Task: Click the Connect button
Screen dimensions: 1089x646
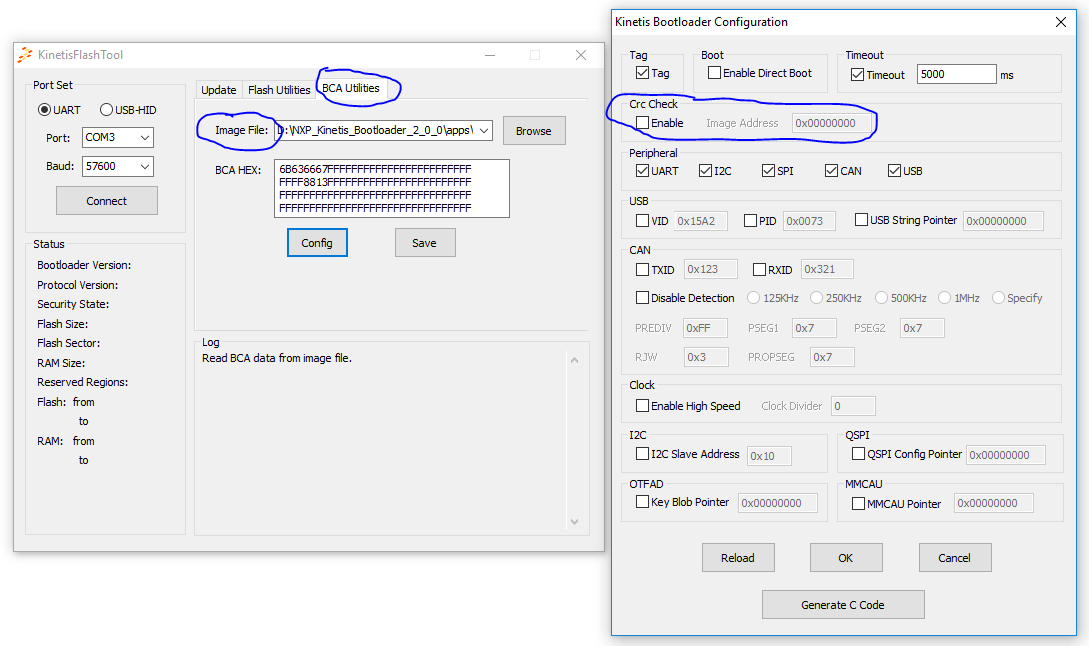Action: 106,201
